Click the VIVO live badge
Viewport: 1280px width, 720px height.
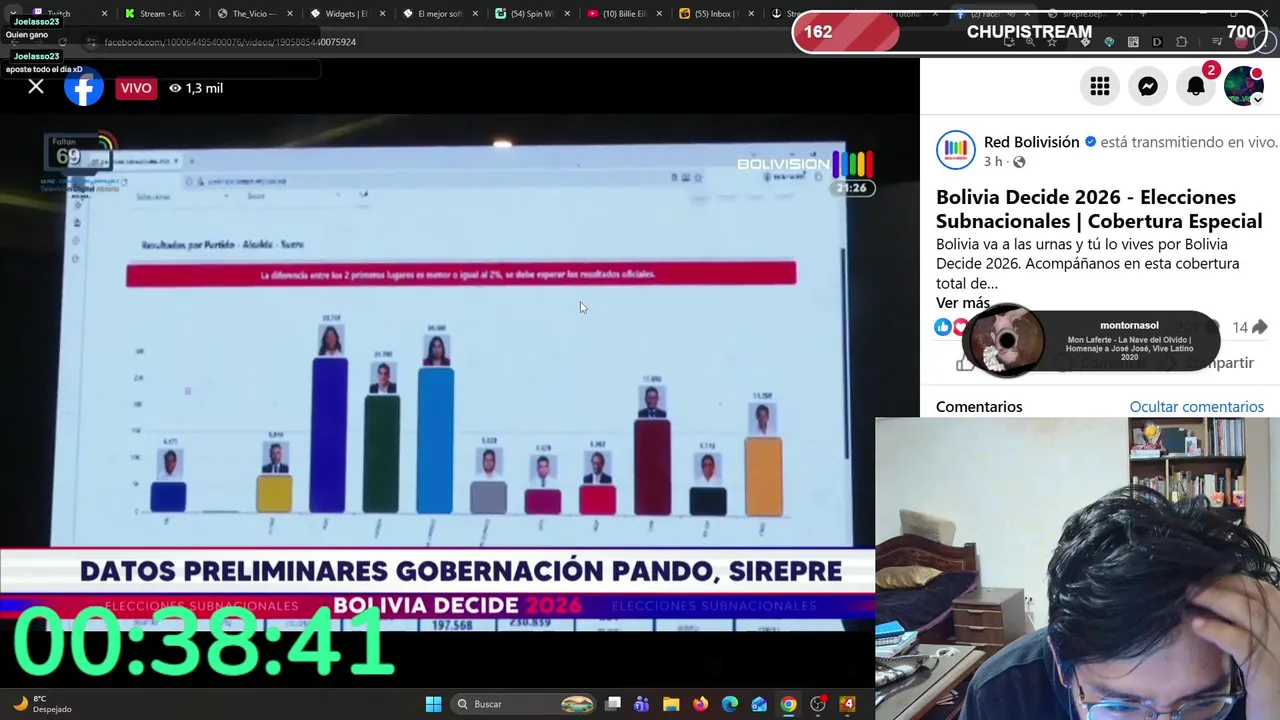click(136, 88)
